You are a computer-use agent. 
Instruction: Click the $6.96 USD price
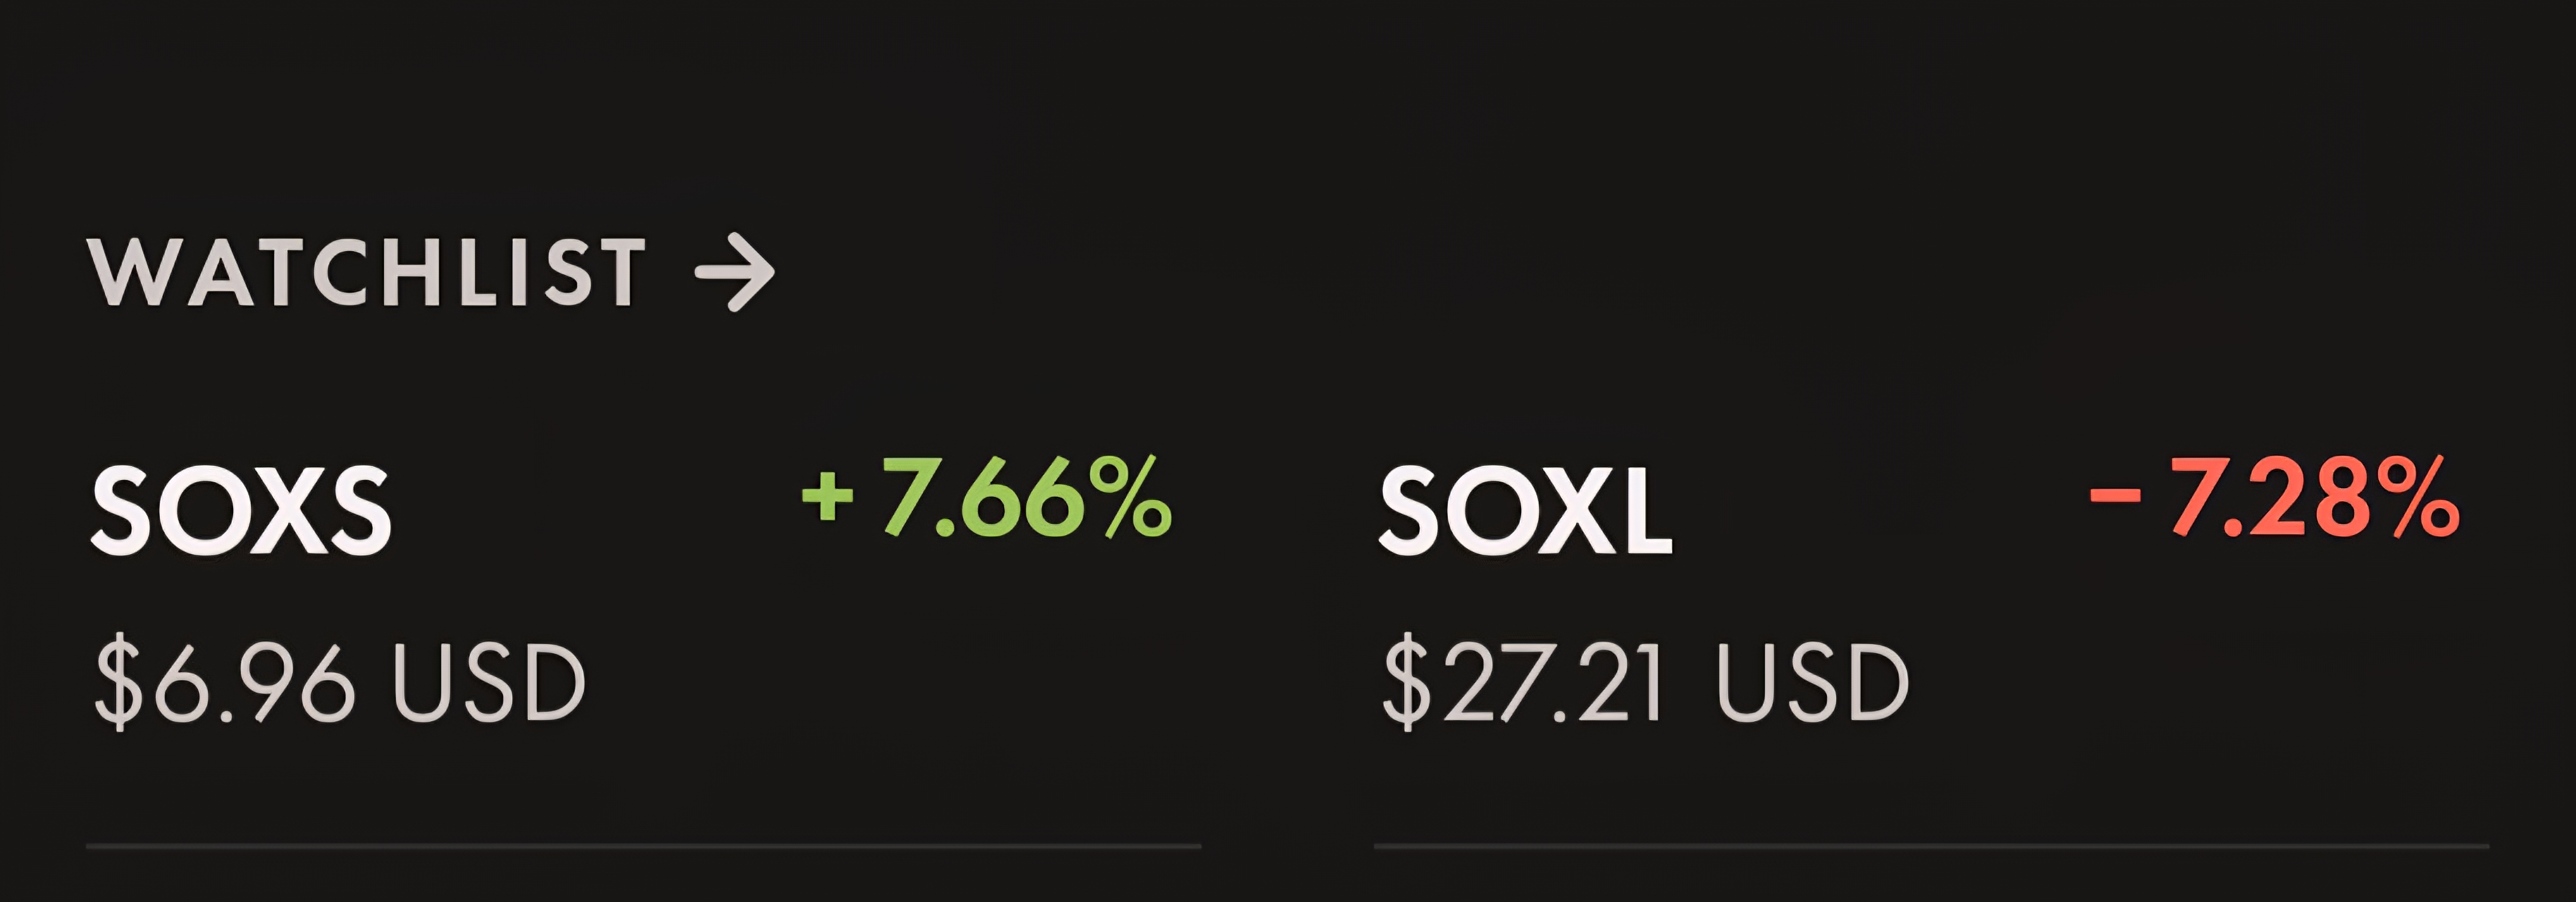coord(340,683)
